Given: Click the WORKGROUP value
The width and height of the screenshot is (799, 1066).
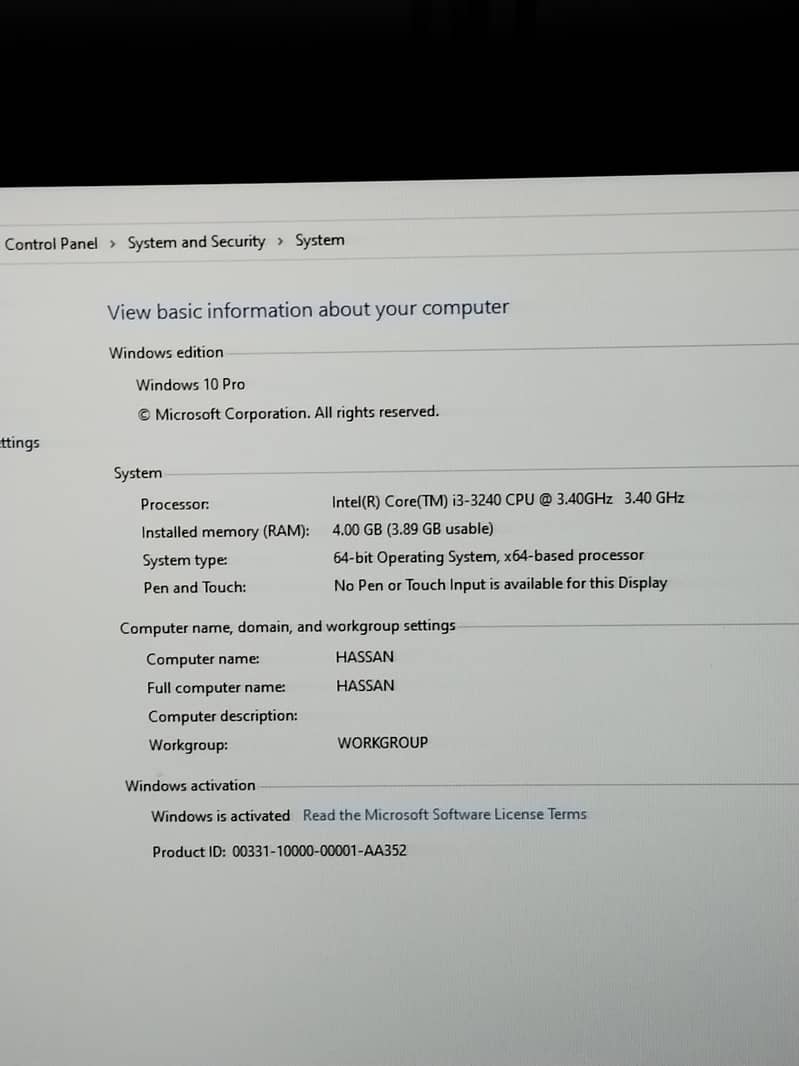Looking at the screenshot, I should coord(383,742).
